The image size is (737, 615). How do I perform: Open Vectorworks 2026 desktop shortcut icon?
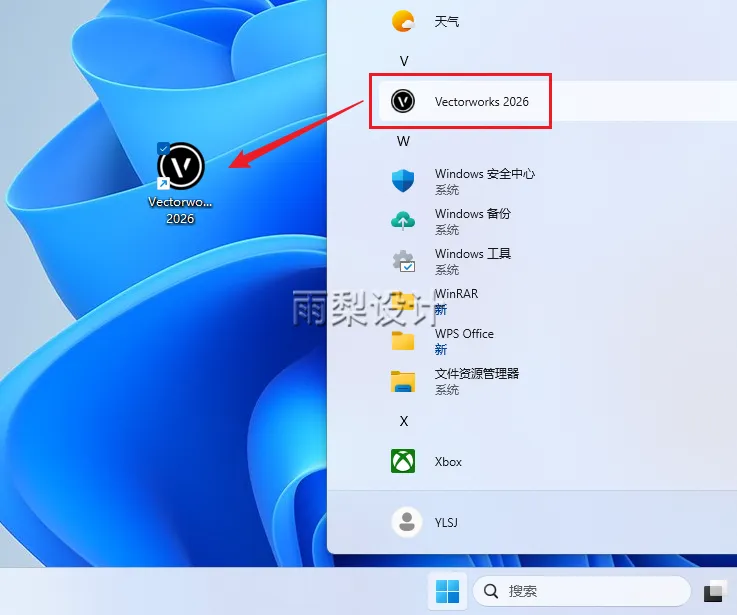(x=180, y=166)
